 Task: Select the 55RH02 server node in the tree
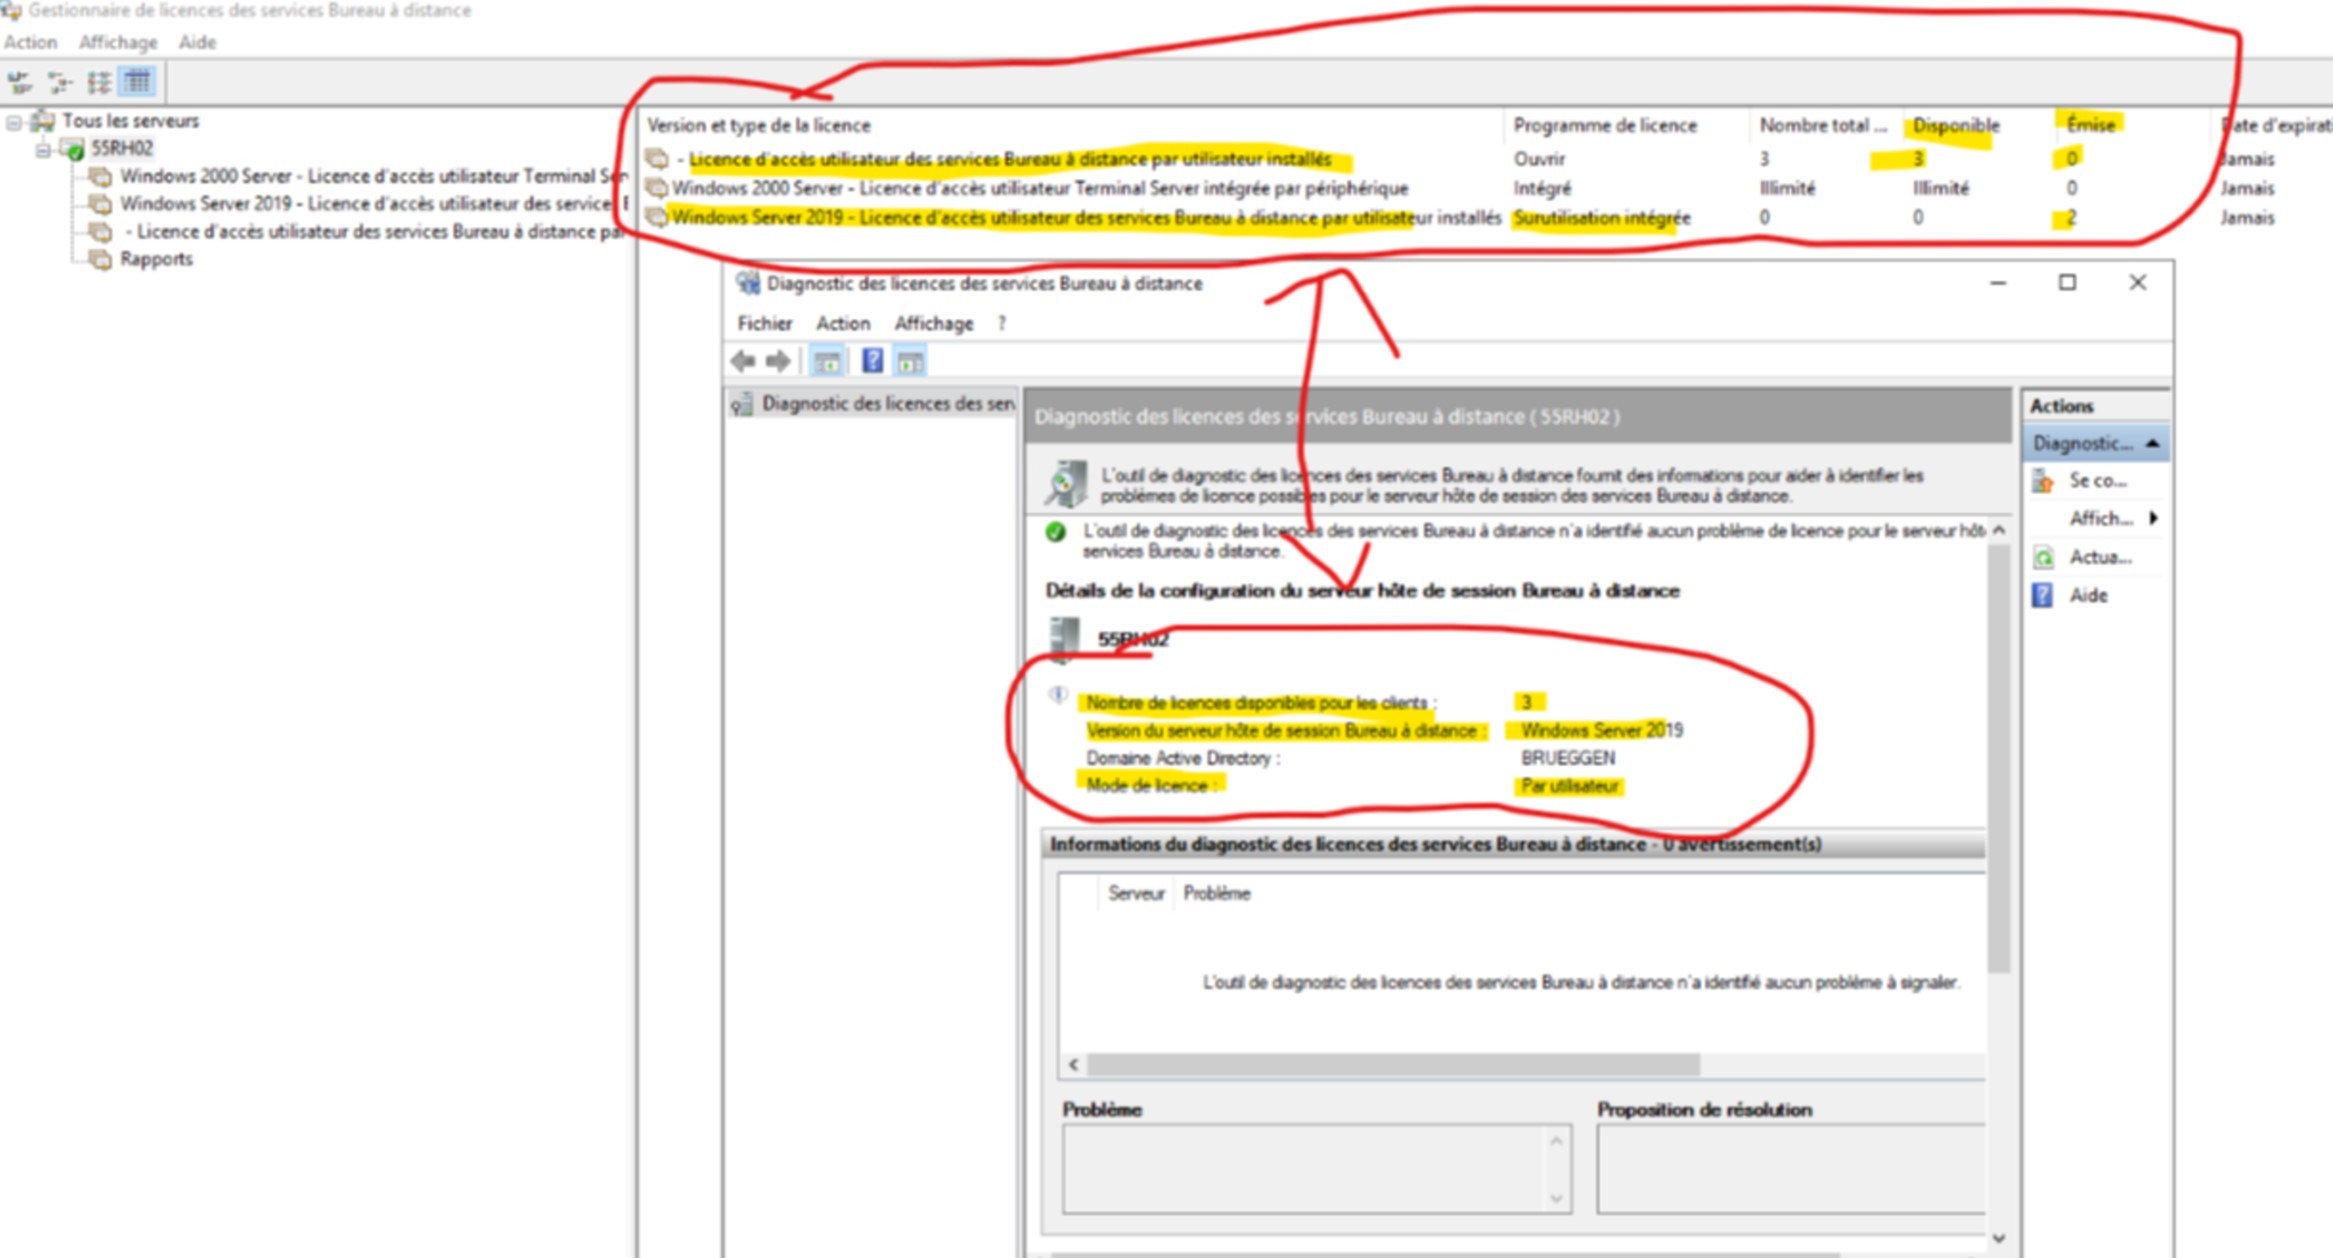point(121,148)
